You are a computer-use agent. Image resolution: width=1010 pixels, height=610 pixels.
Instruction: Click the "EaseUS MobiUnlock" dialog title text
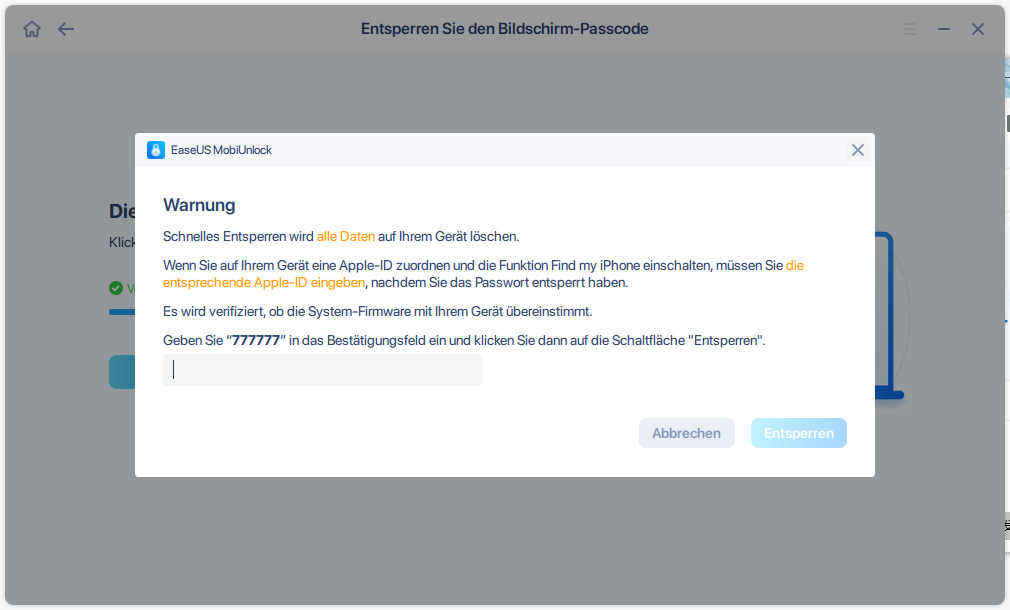(x=221, y=150)
